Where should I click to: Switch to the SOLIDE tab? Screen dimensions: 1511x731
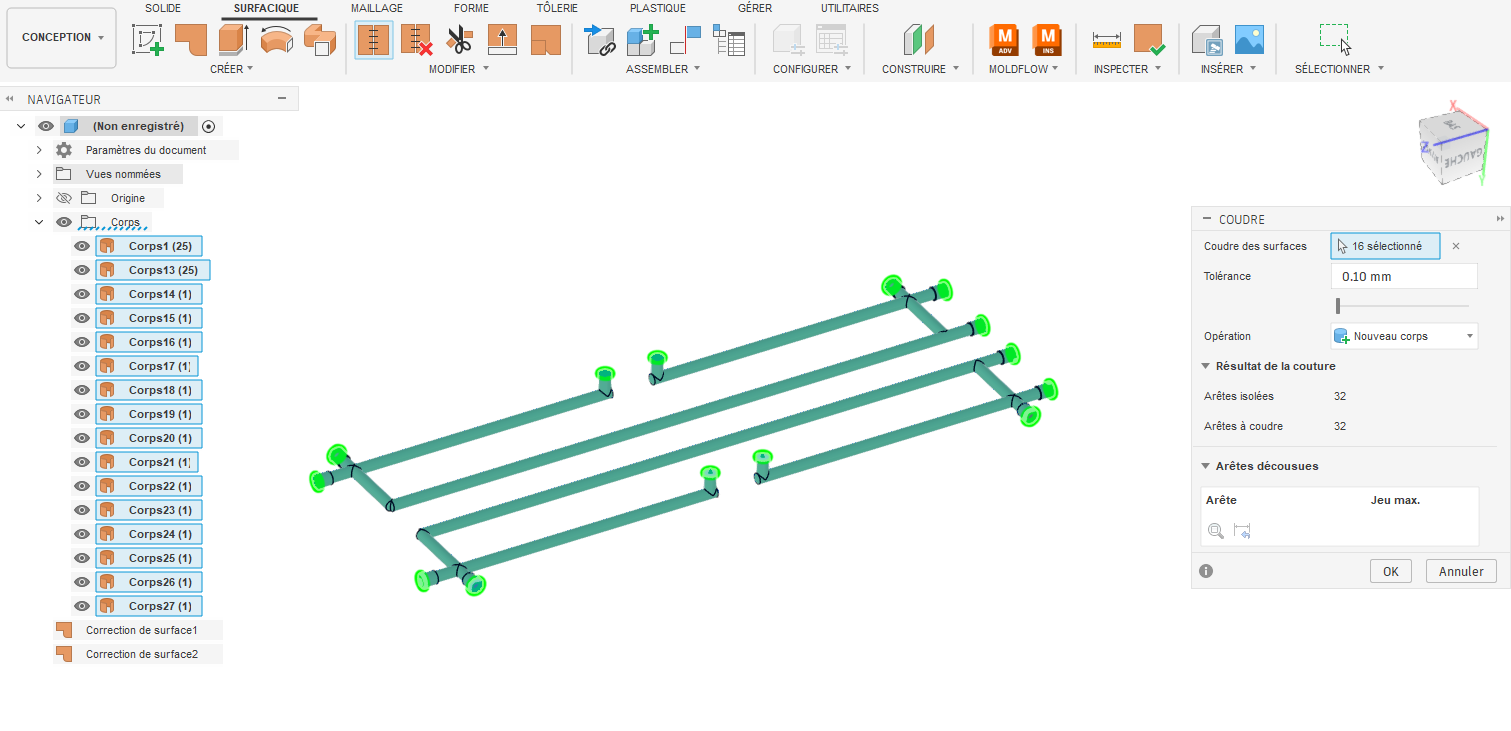[163, 8]
